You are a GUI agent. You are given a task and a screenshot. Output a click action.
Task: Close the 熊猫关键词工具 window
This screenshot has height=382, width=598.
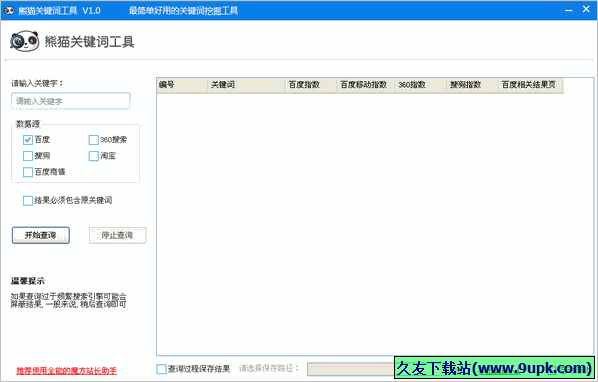coord(586,10)
